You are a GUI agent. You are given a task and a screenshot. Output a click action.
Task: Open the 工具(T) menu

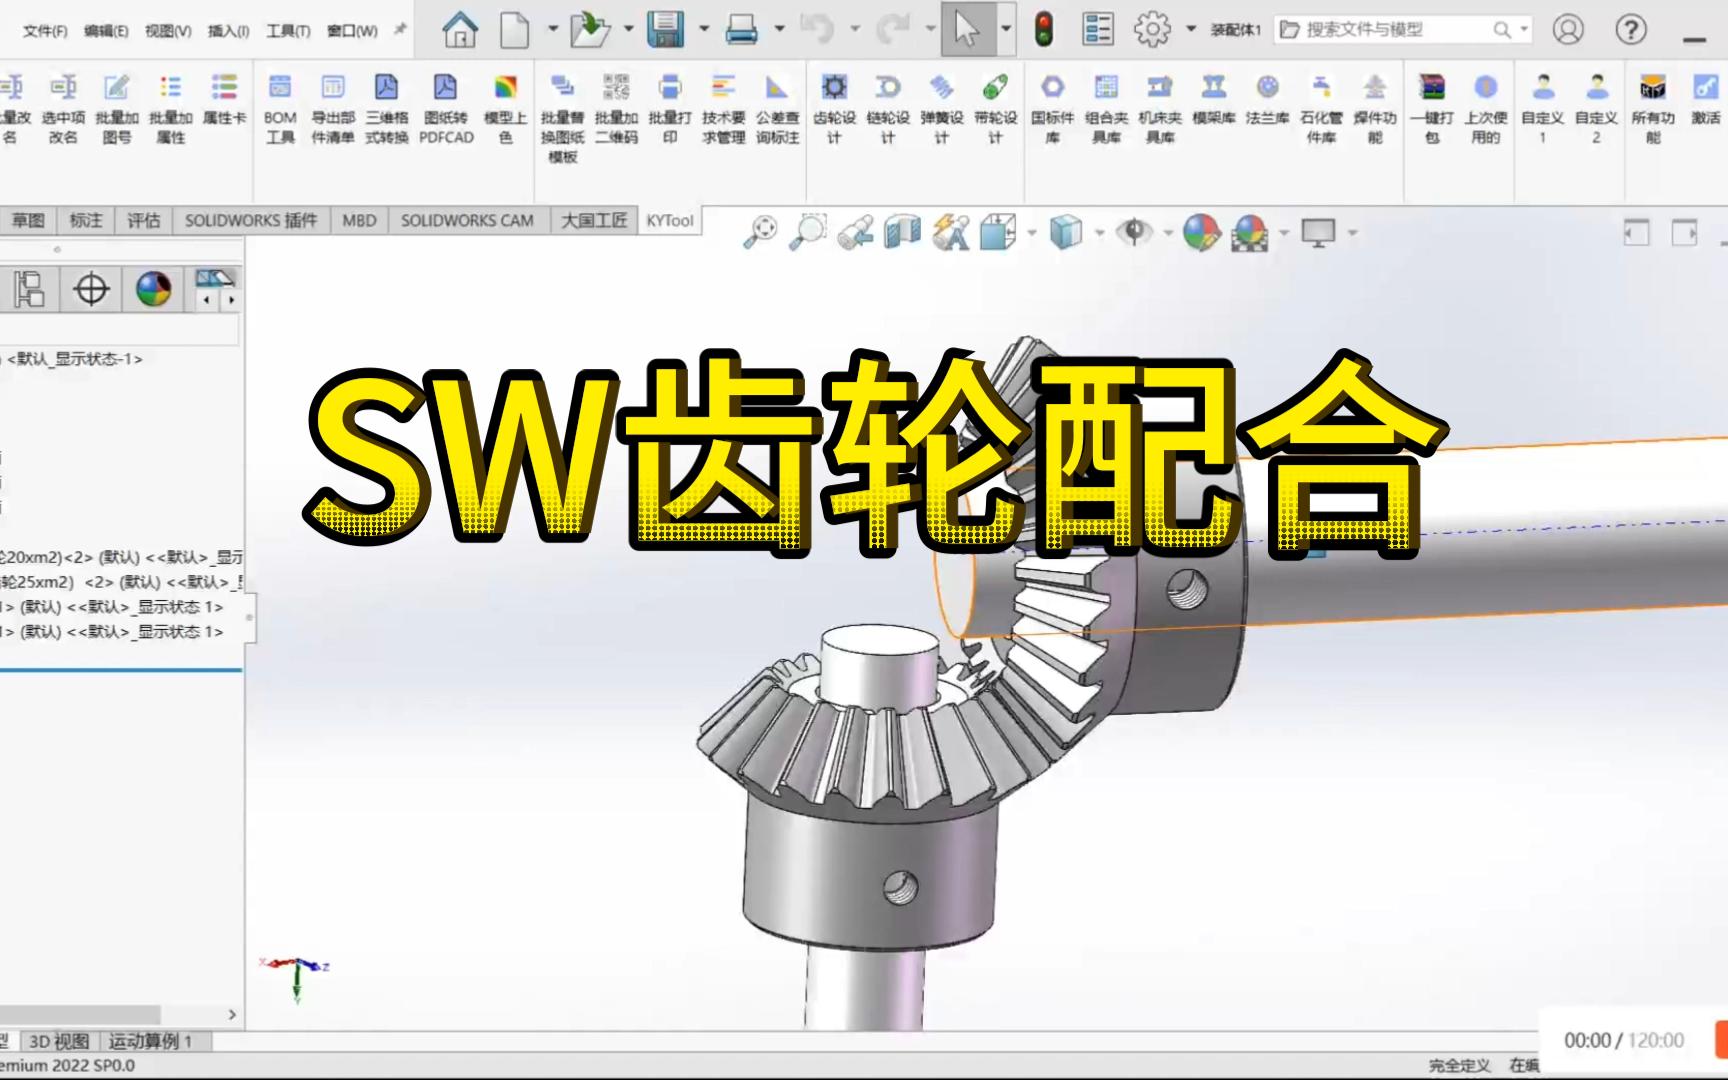(x=287, y=30)
